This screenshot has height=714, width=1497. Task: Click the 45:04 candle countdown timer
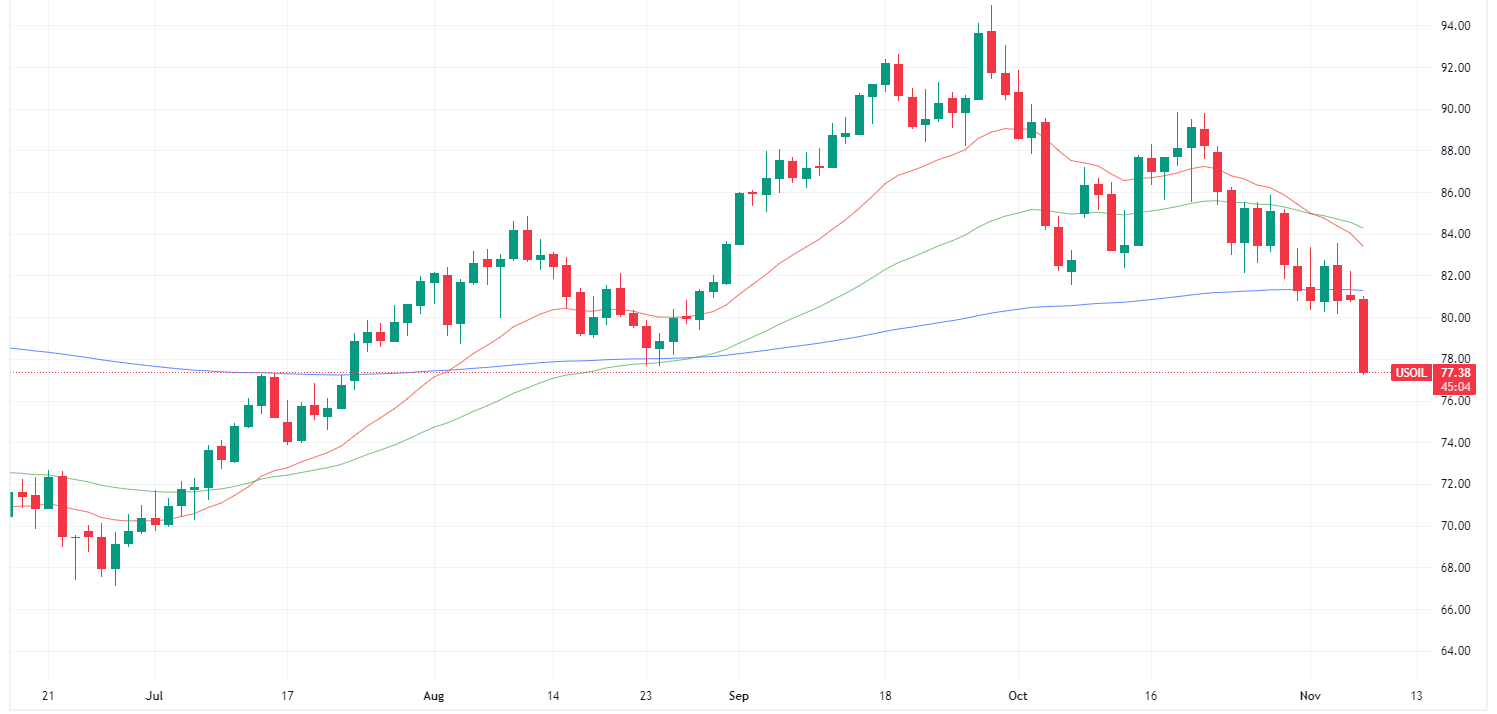point(1454,386)
